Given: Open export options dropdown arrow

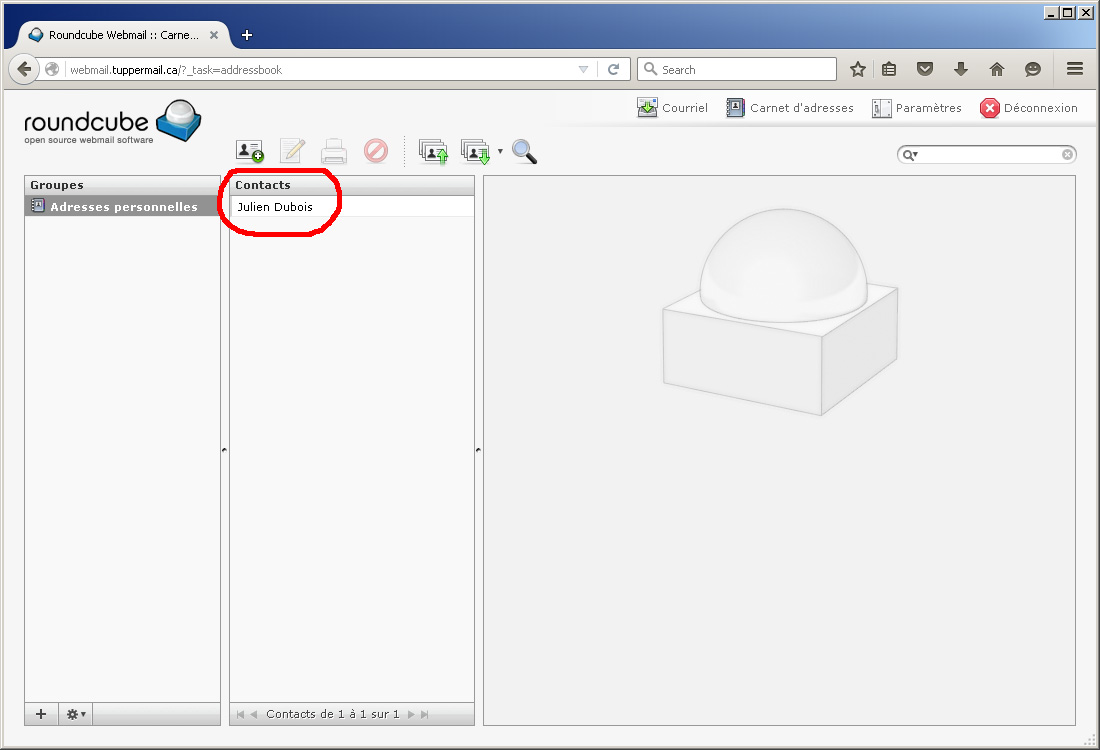Looking at the screenshot, I should pyautogui.click(x=500, y=152).
